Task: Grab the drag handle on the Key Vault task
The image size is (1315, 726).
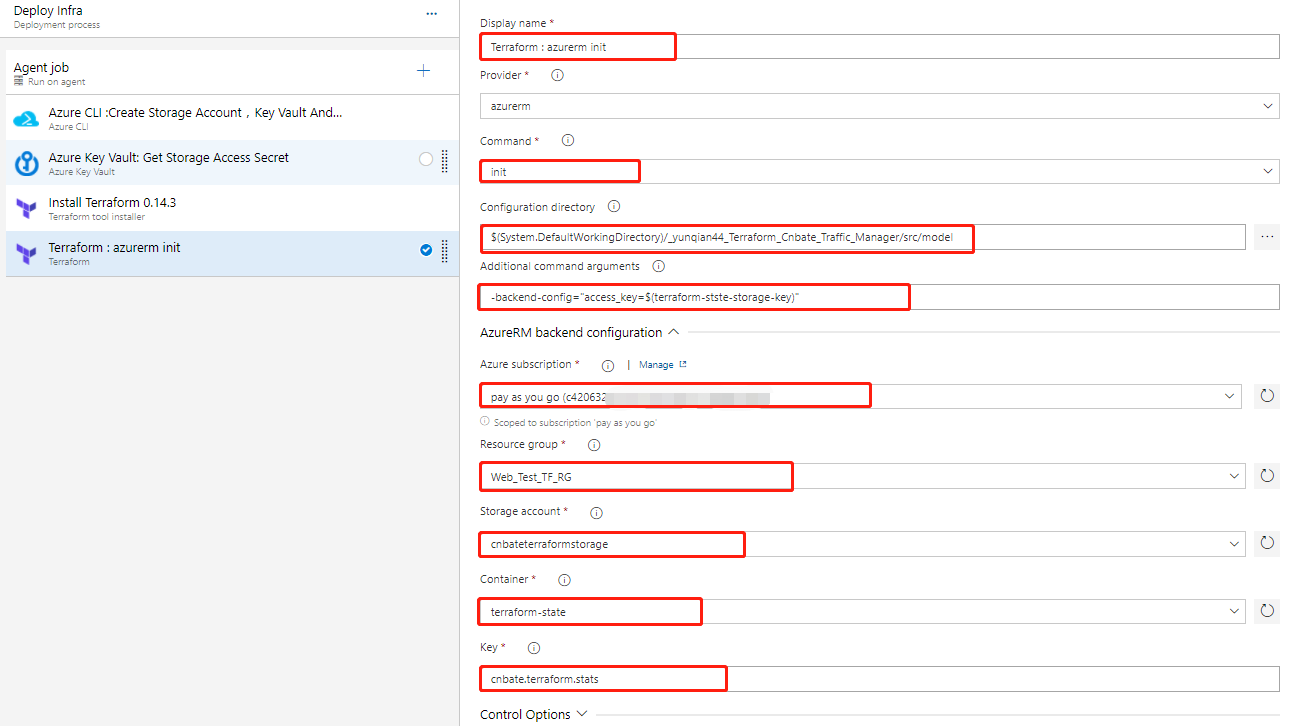Action: pyautogui.click(x=445, y=160)
